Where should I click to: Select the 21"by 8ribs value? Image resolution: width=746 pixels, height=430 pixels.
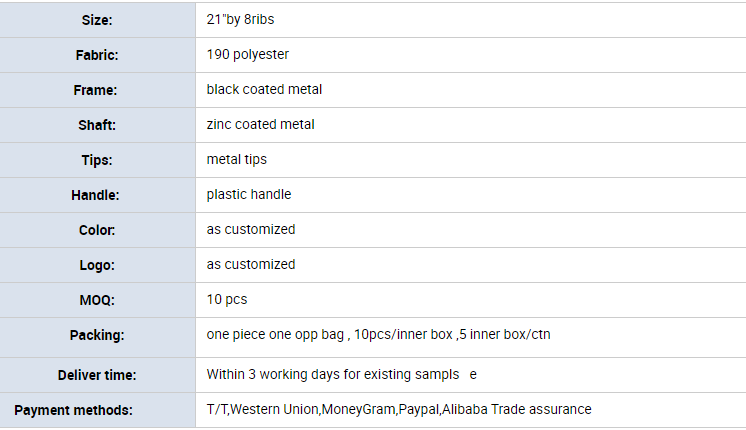point(240,20)
